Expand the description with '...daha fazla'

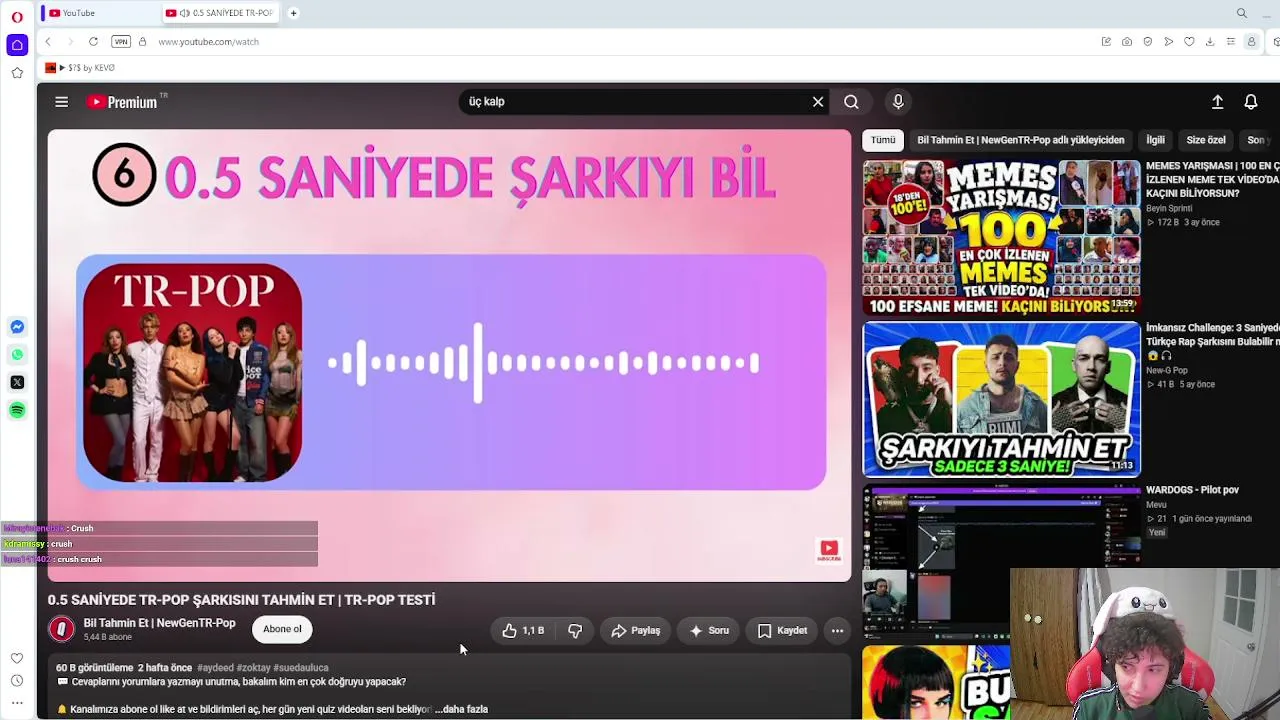point(461,709)
